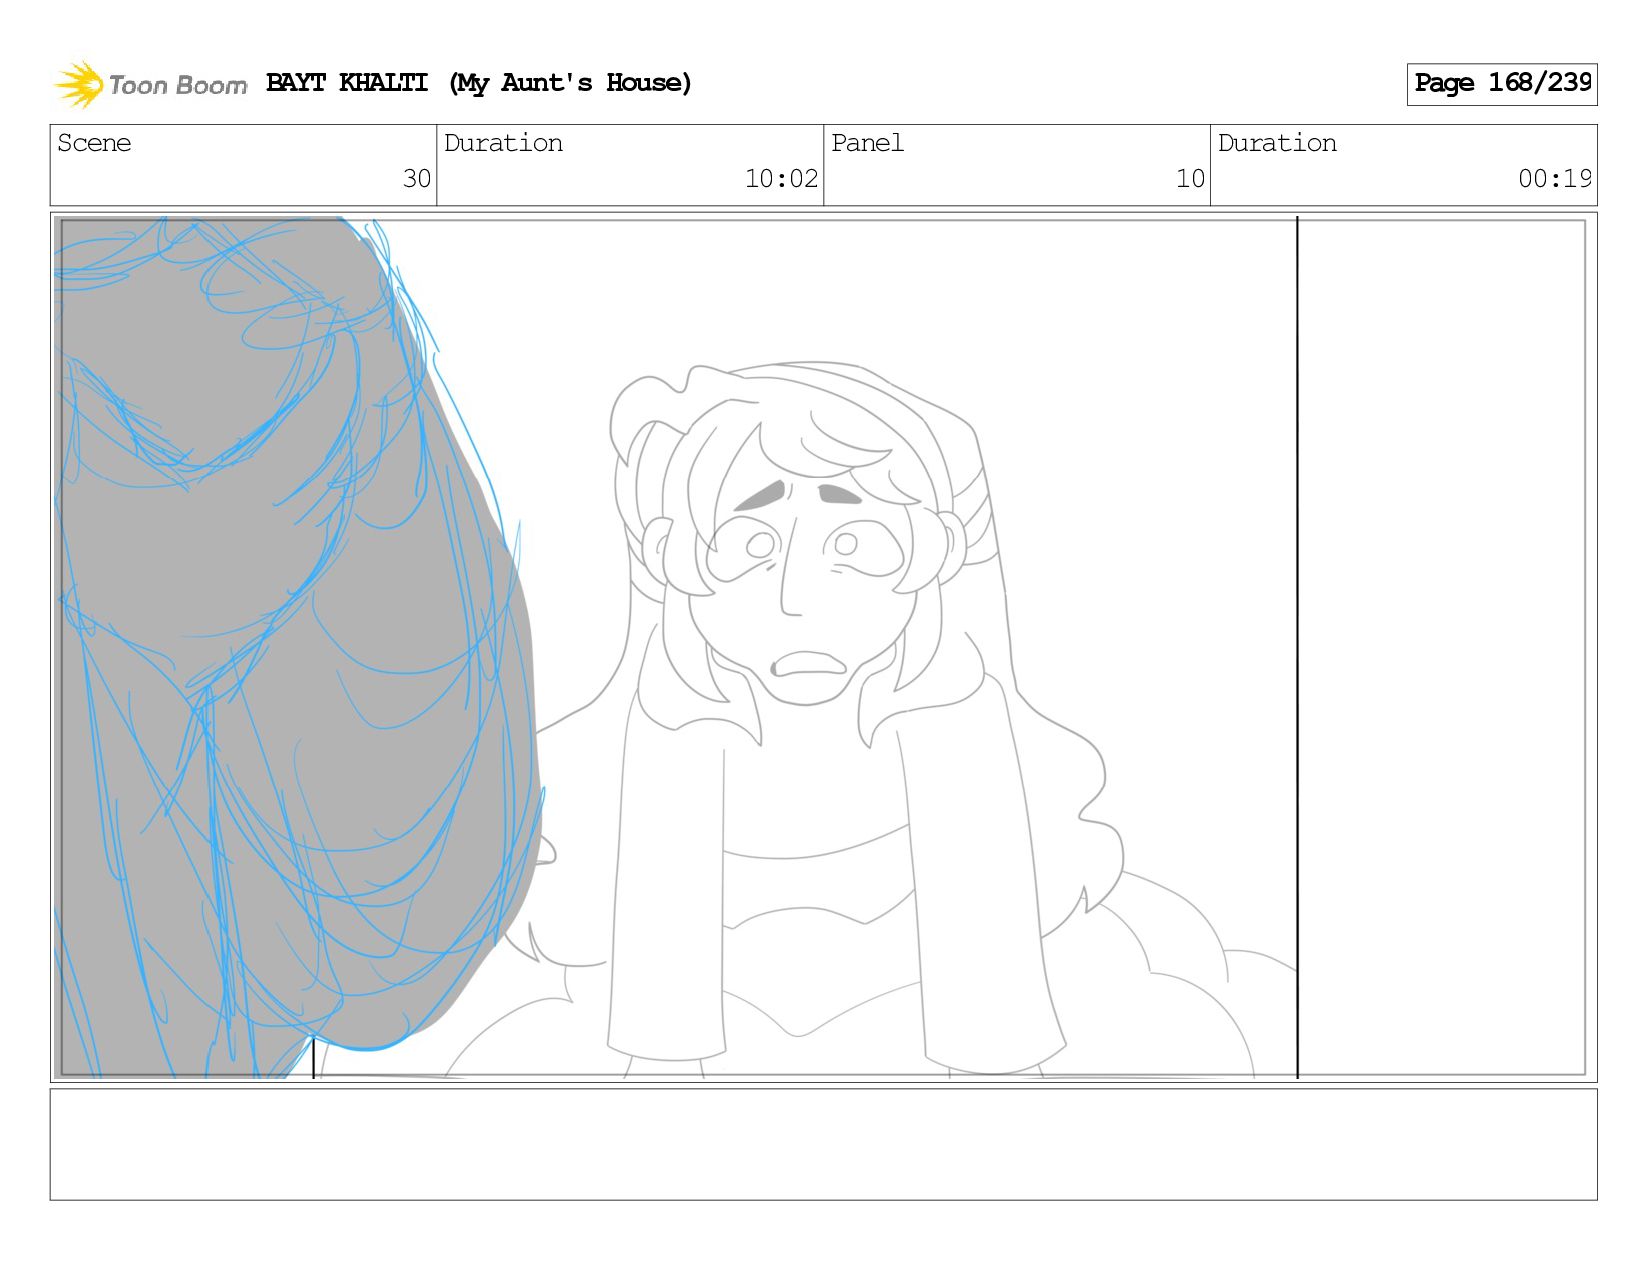
Task: Click the 'Page 168/239' page indicator
Action: 1502,84
